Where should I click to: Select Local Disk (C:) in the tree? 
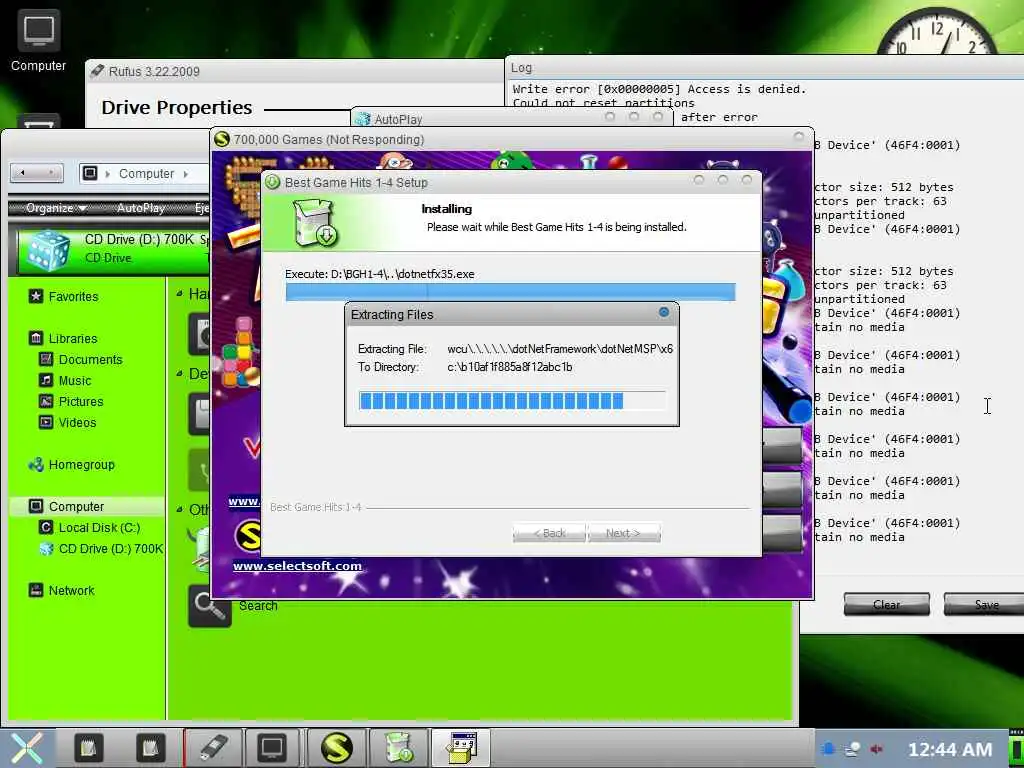point(99,527)
